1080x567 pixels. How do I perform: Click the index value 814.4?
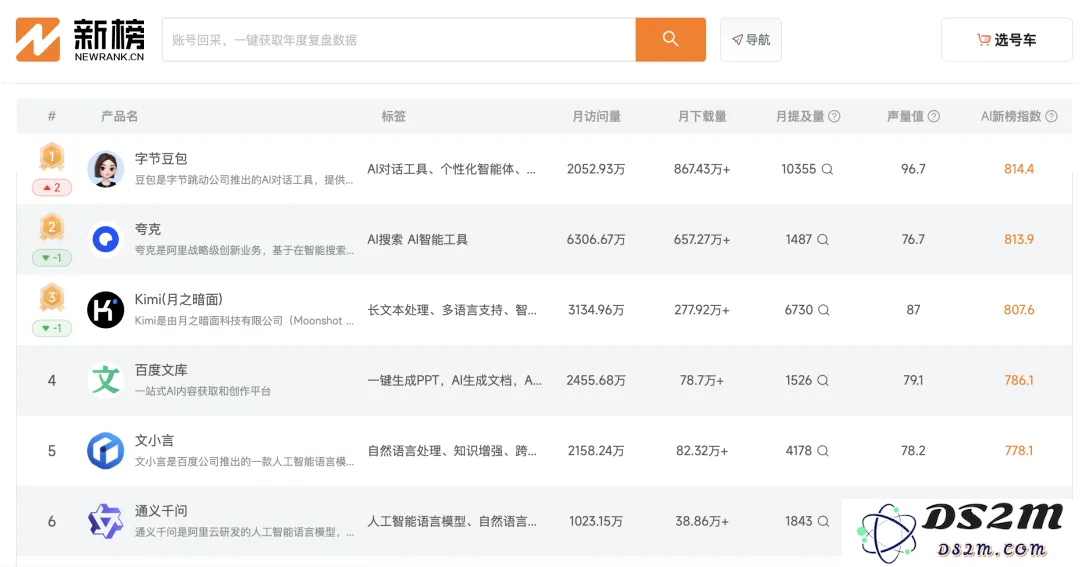tap(1019, 169)
